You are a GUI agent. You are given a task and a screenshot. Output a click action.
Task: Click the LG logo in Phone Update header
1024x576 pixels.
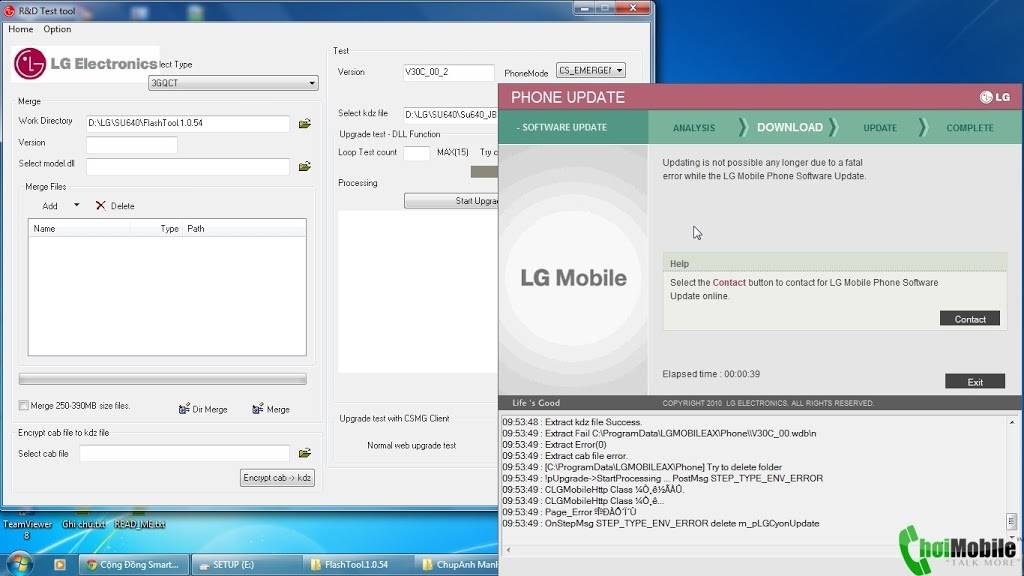(x=995, y=97)
